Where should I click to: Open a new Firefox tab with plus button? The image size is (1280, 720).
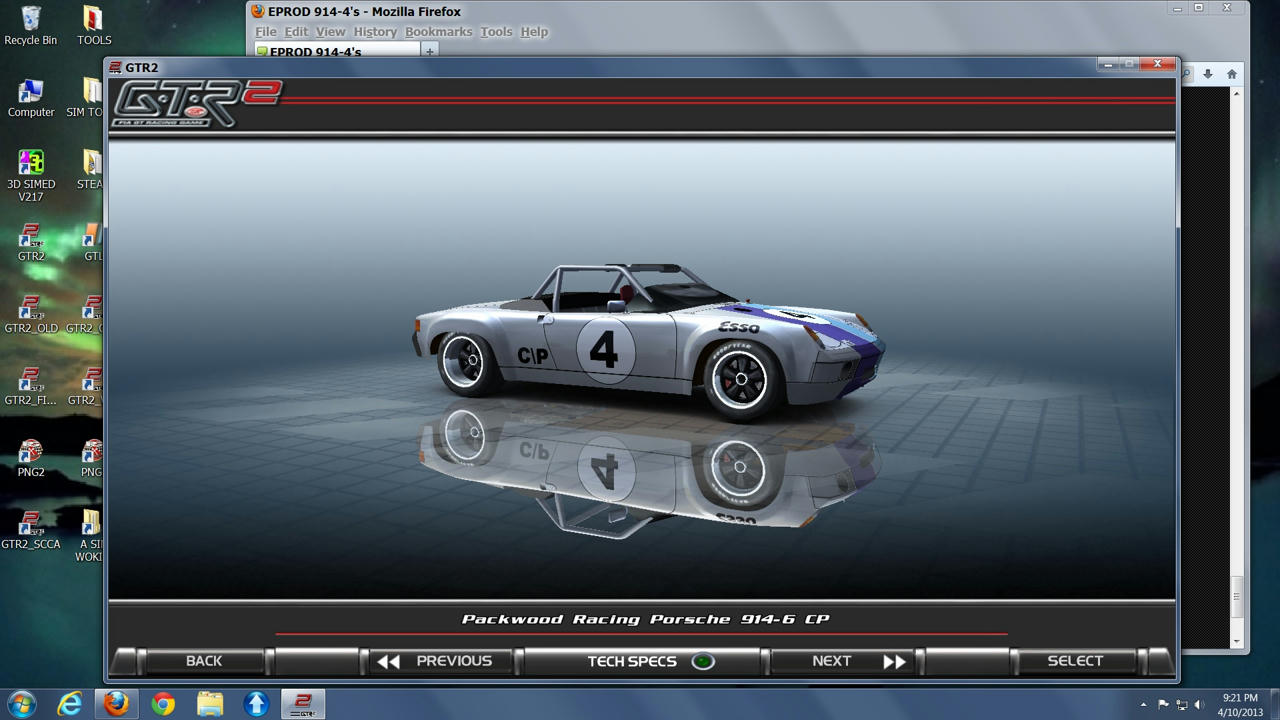point(430,51)
